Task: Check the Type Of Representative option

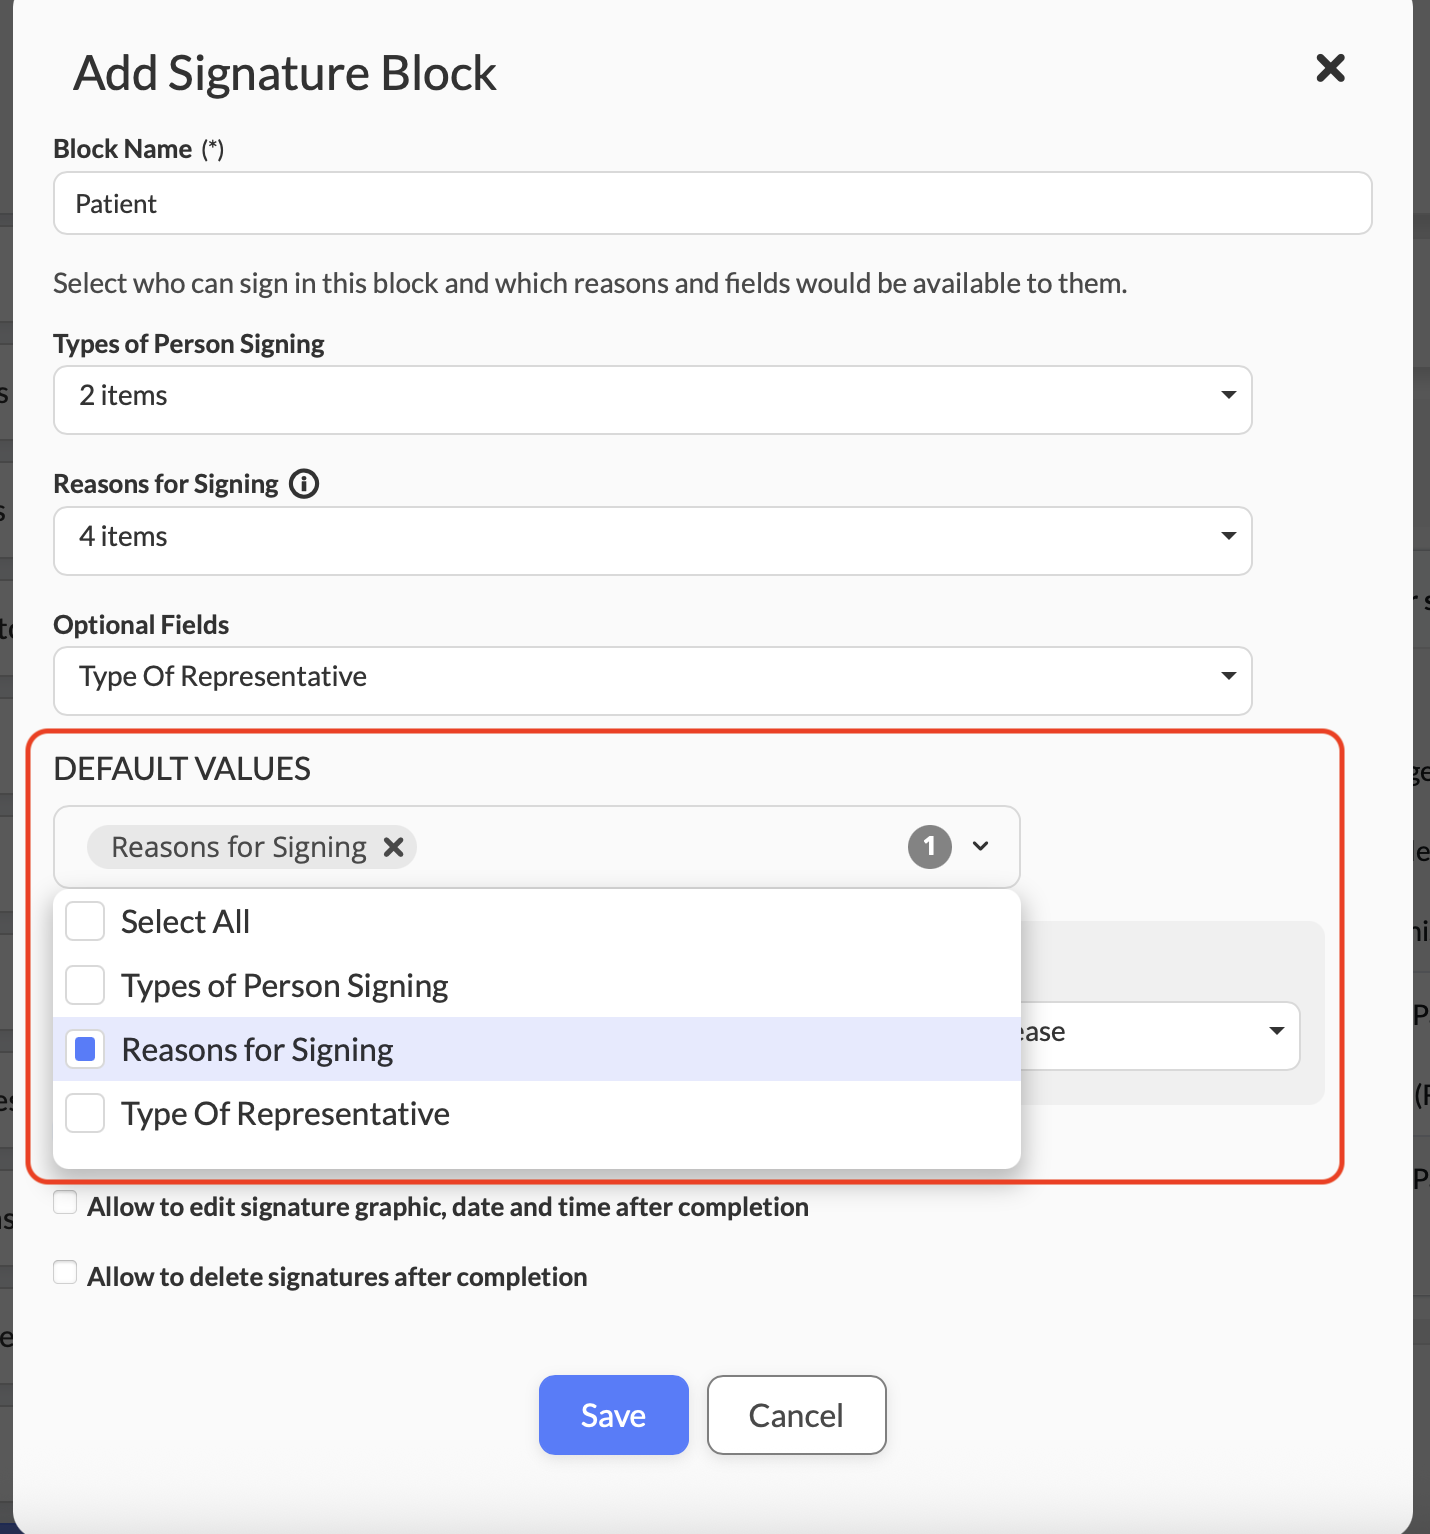Action: 86,1113
